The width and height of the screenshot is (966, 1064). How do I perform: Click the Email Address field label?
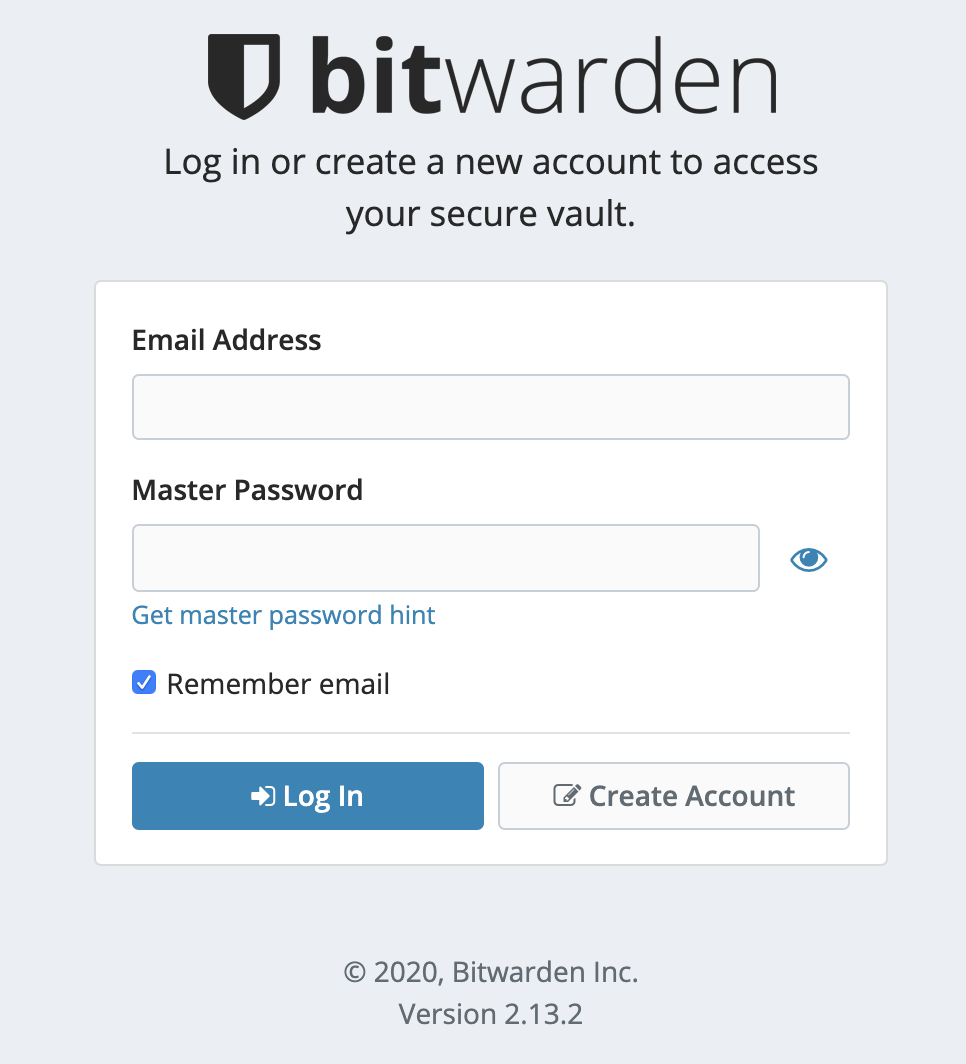[226, 340]
